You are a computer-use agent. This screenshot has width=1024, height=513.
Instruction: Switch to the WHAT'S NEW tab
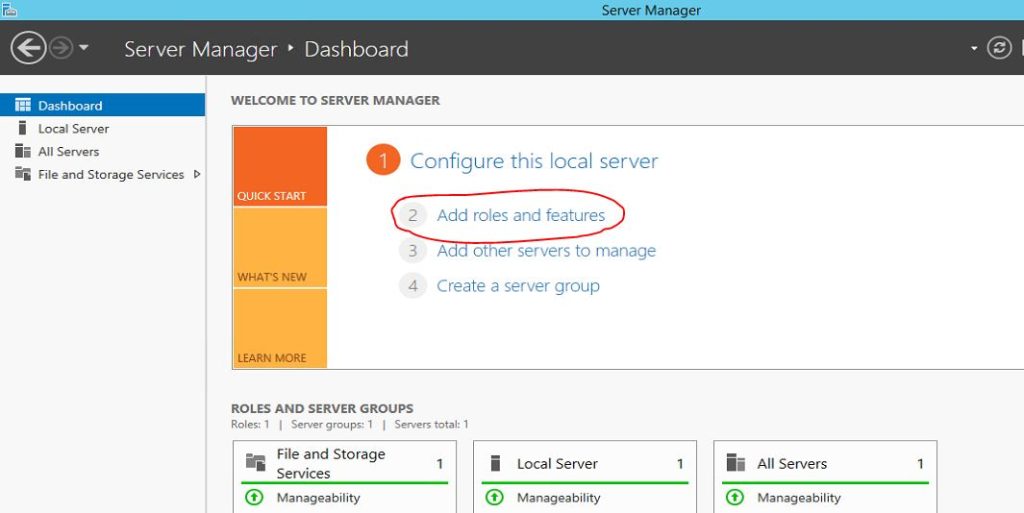point(279,248)
